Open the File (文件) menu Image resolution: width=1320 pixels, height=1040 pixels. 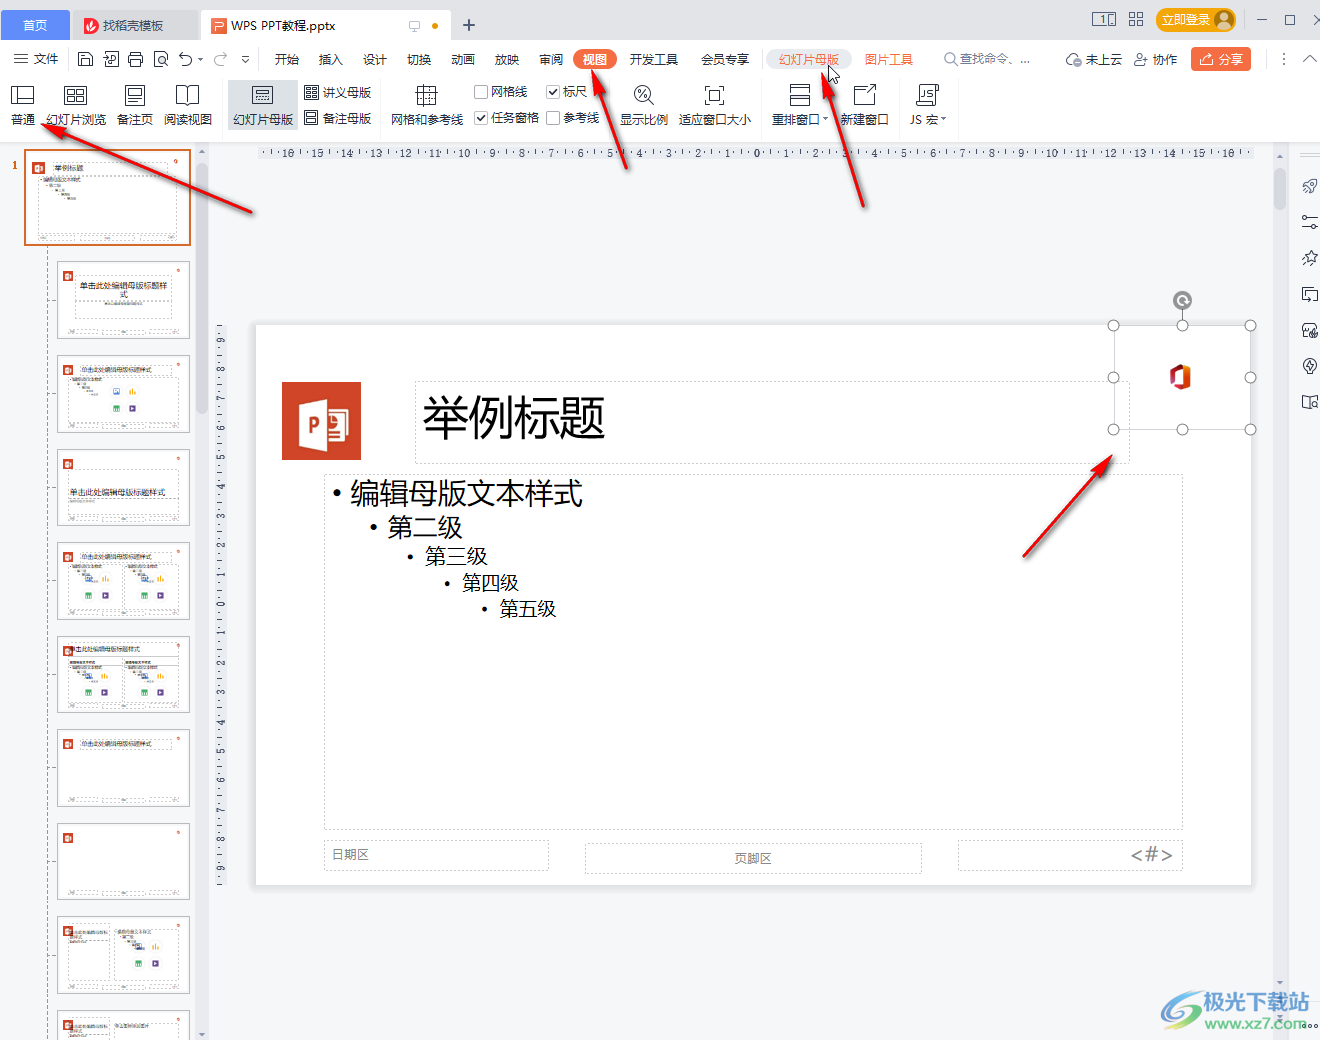[x=36, y=59]
